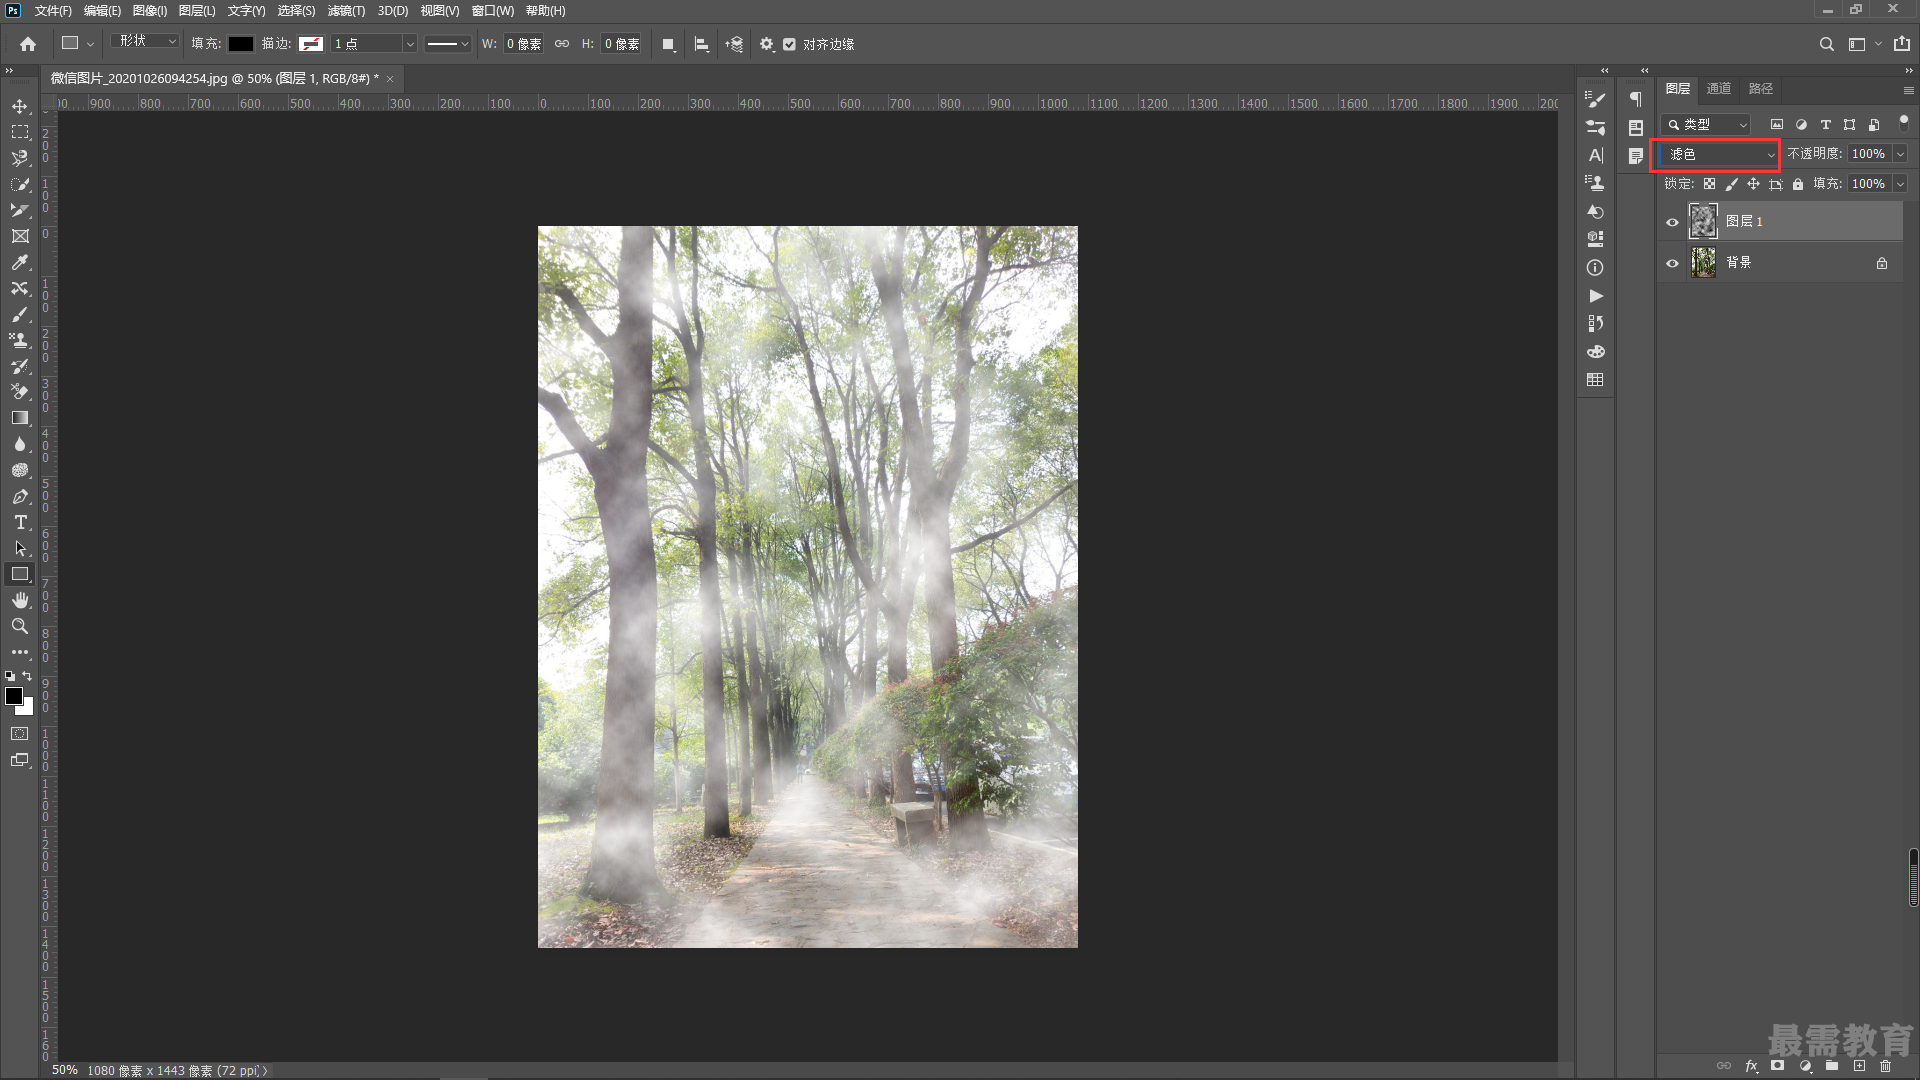The width and height of the screenshot is (1920, 1080).
Task: Select the History Brush tool
Action: point(20,366)
